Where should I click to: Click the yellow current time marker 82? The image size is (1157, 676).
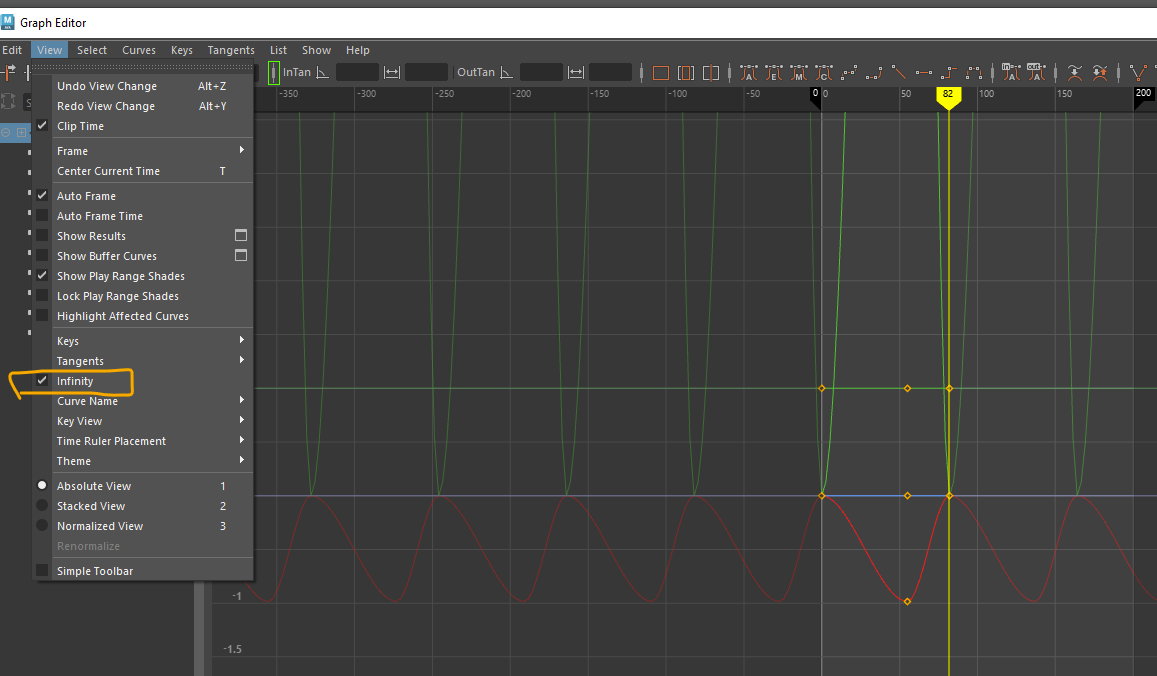point(948,95)
